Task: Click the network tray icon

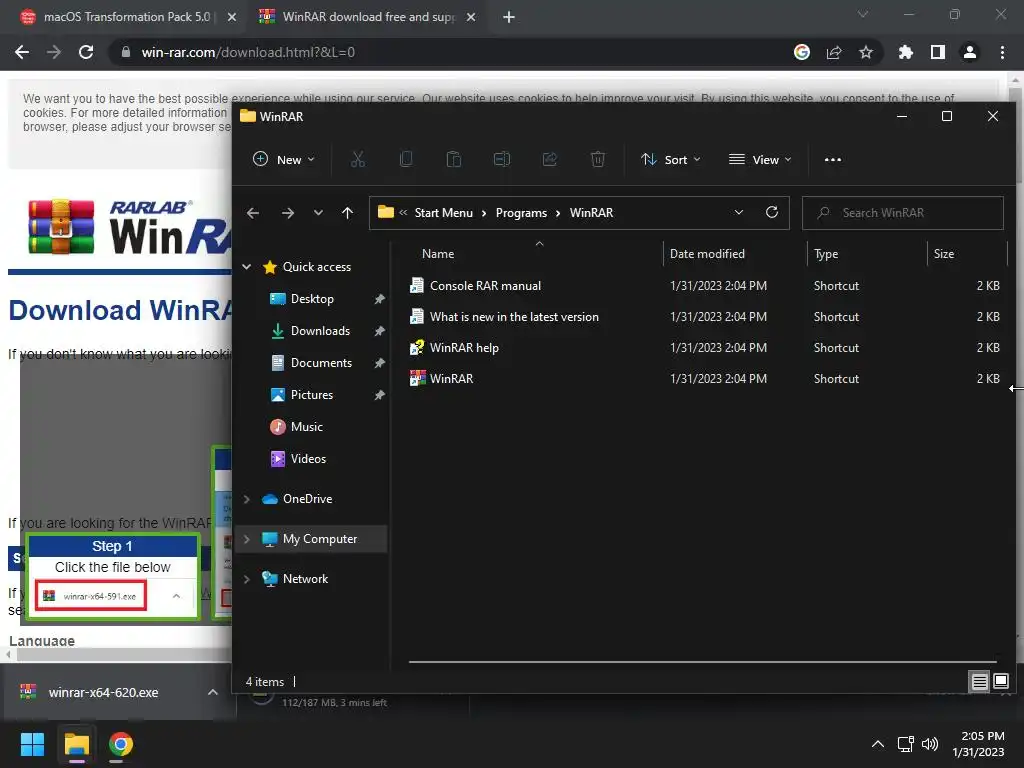Action: [905, 744]
